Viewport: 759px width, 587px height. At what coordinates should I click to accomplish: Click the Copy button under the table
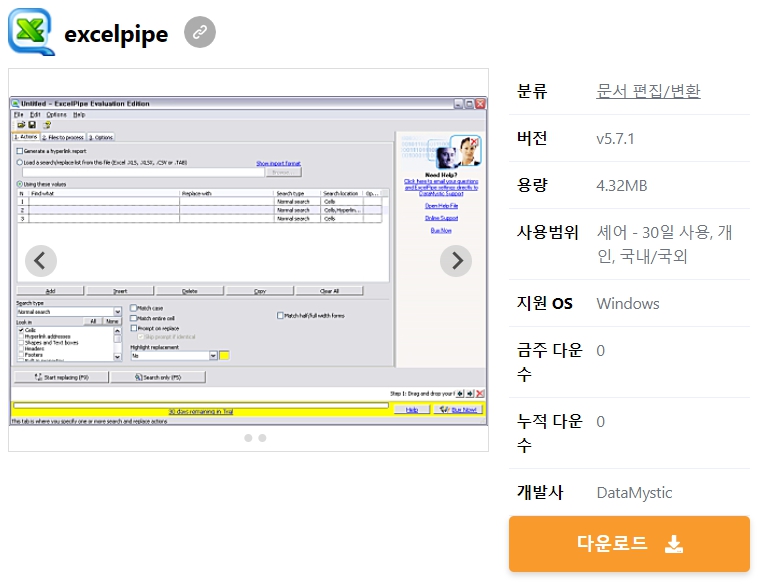coord(260,291)
